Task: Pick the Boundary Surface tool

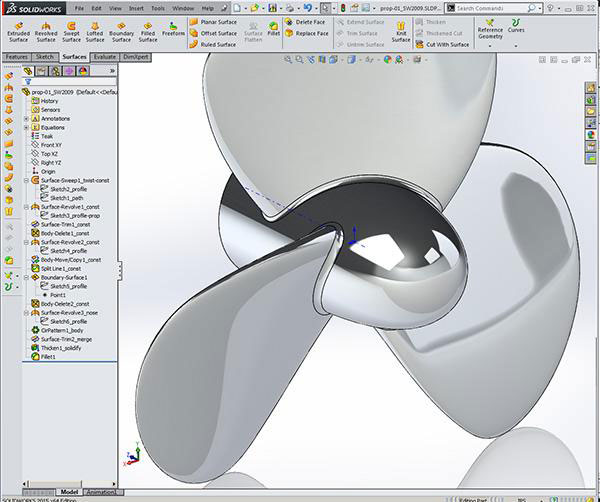Action: coord(121,28)
